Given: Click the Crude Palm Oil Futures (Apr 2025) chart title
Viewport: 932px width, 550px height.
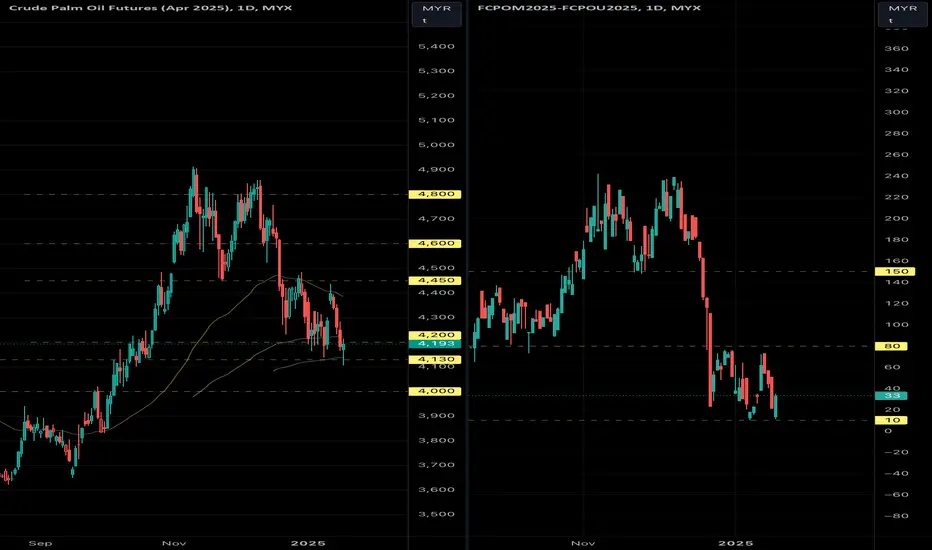Looking at the screenshot, I should pyautogui.click(x=150, y=8).
